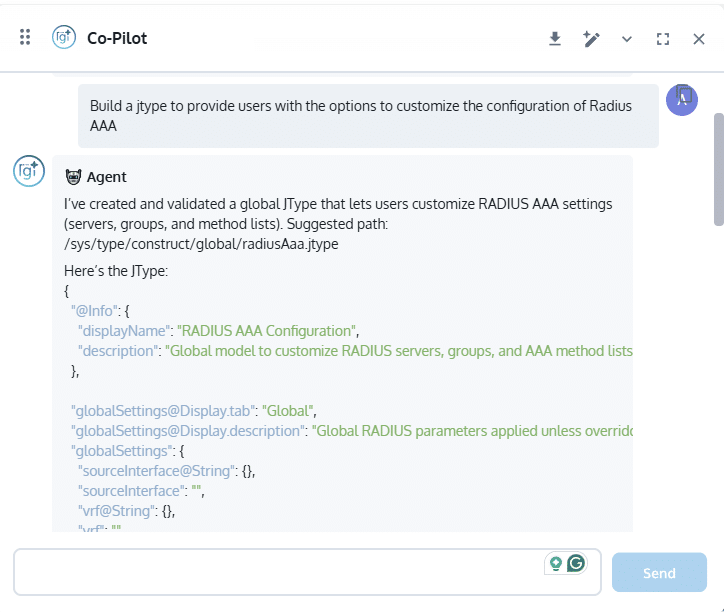Click the user prompt about Radius AAA
This screenshot has height=612, width=724.
click(x=360, y=116)
